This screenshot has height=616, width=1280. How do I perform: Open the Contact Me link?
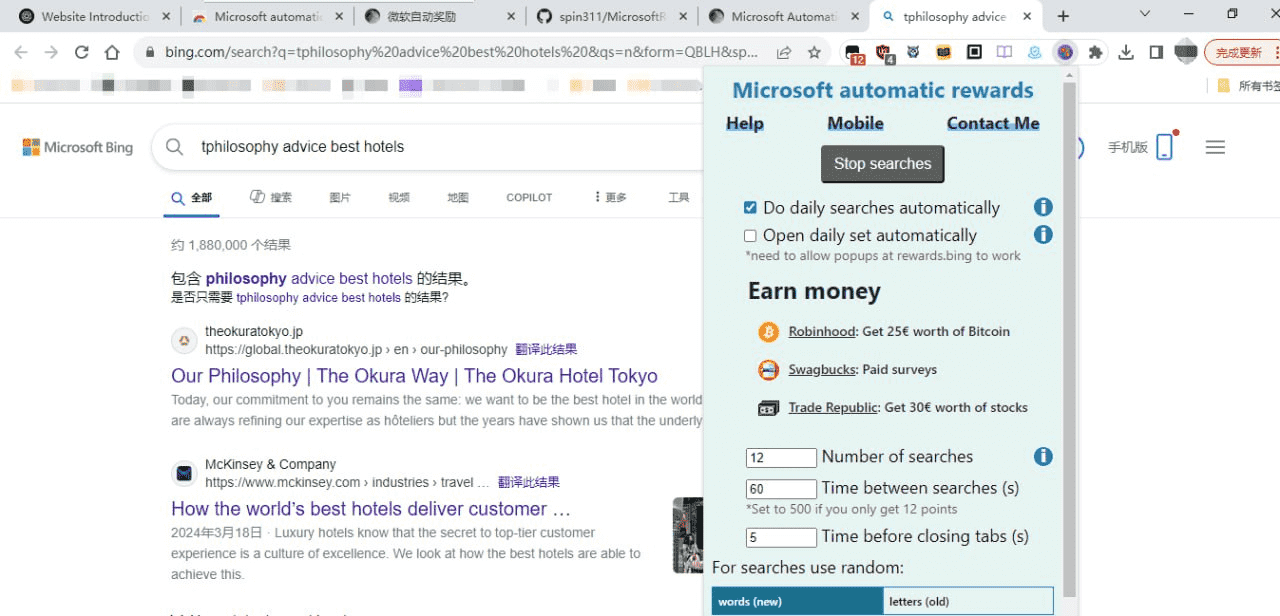click(x=993, y=123)
